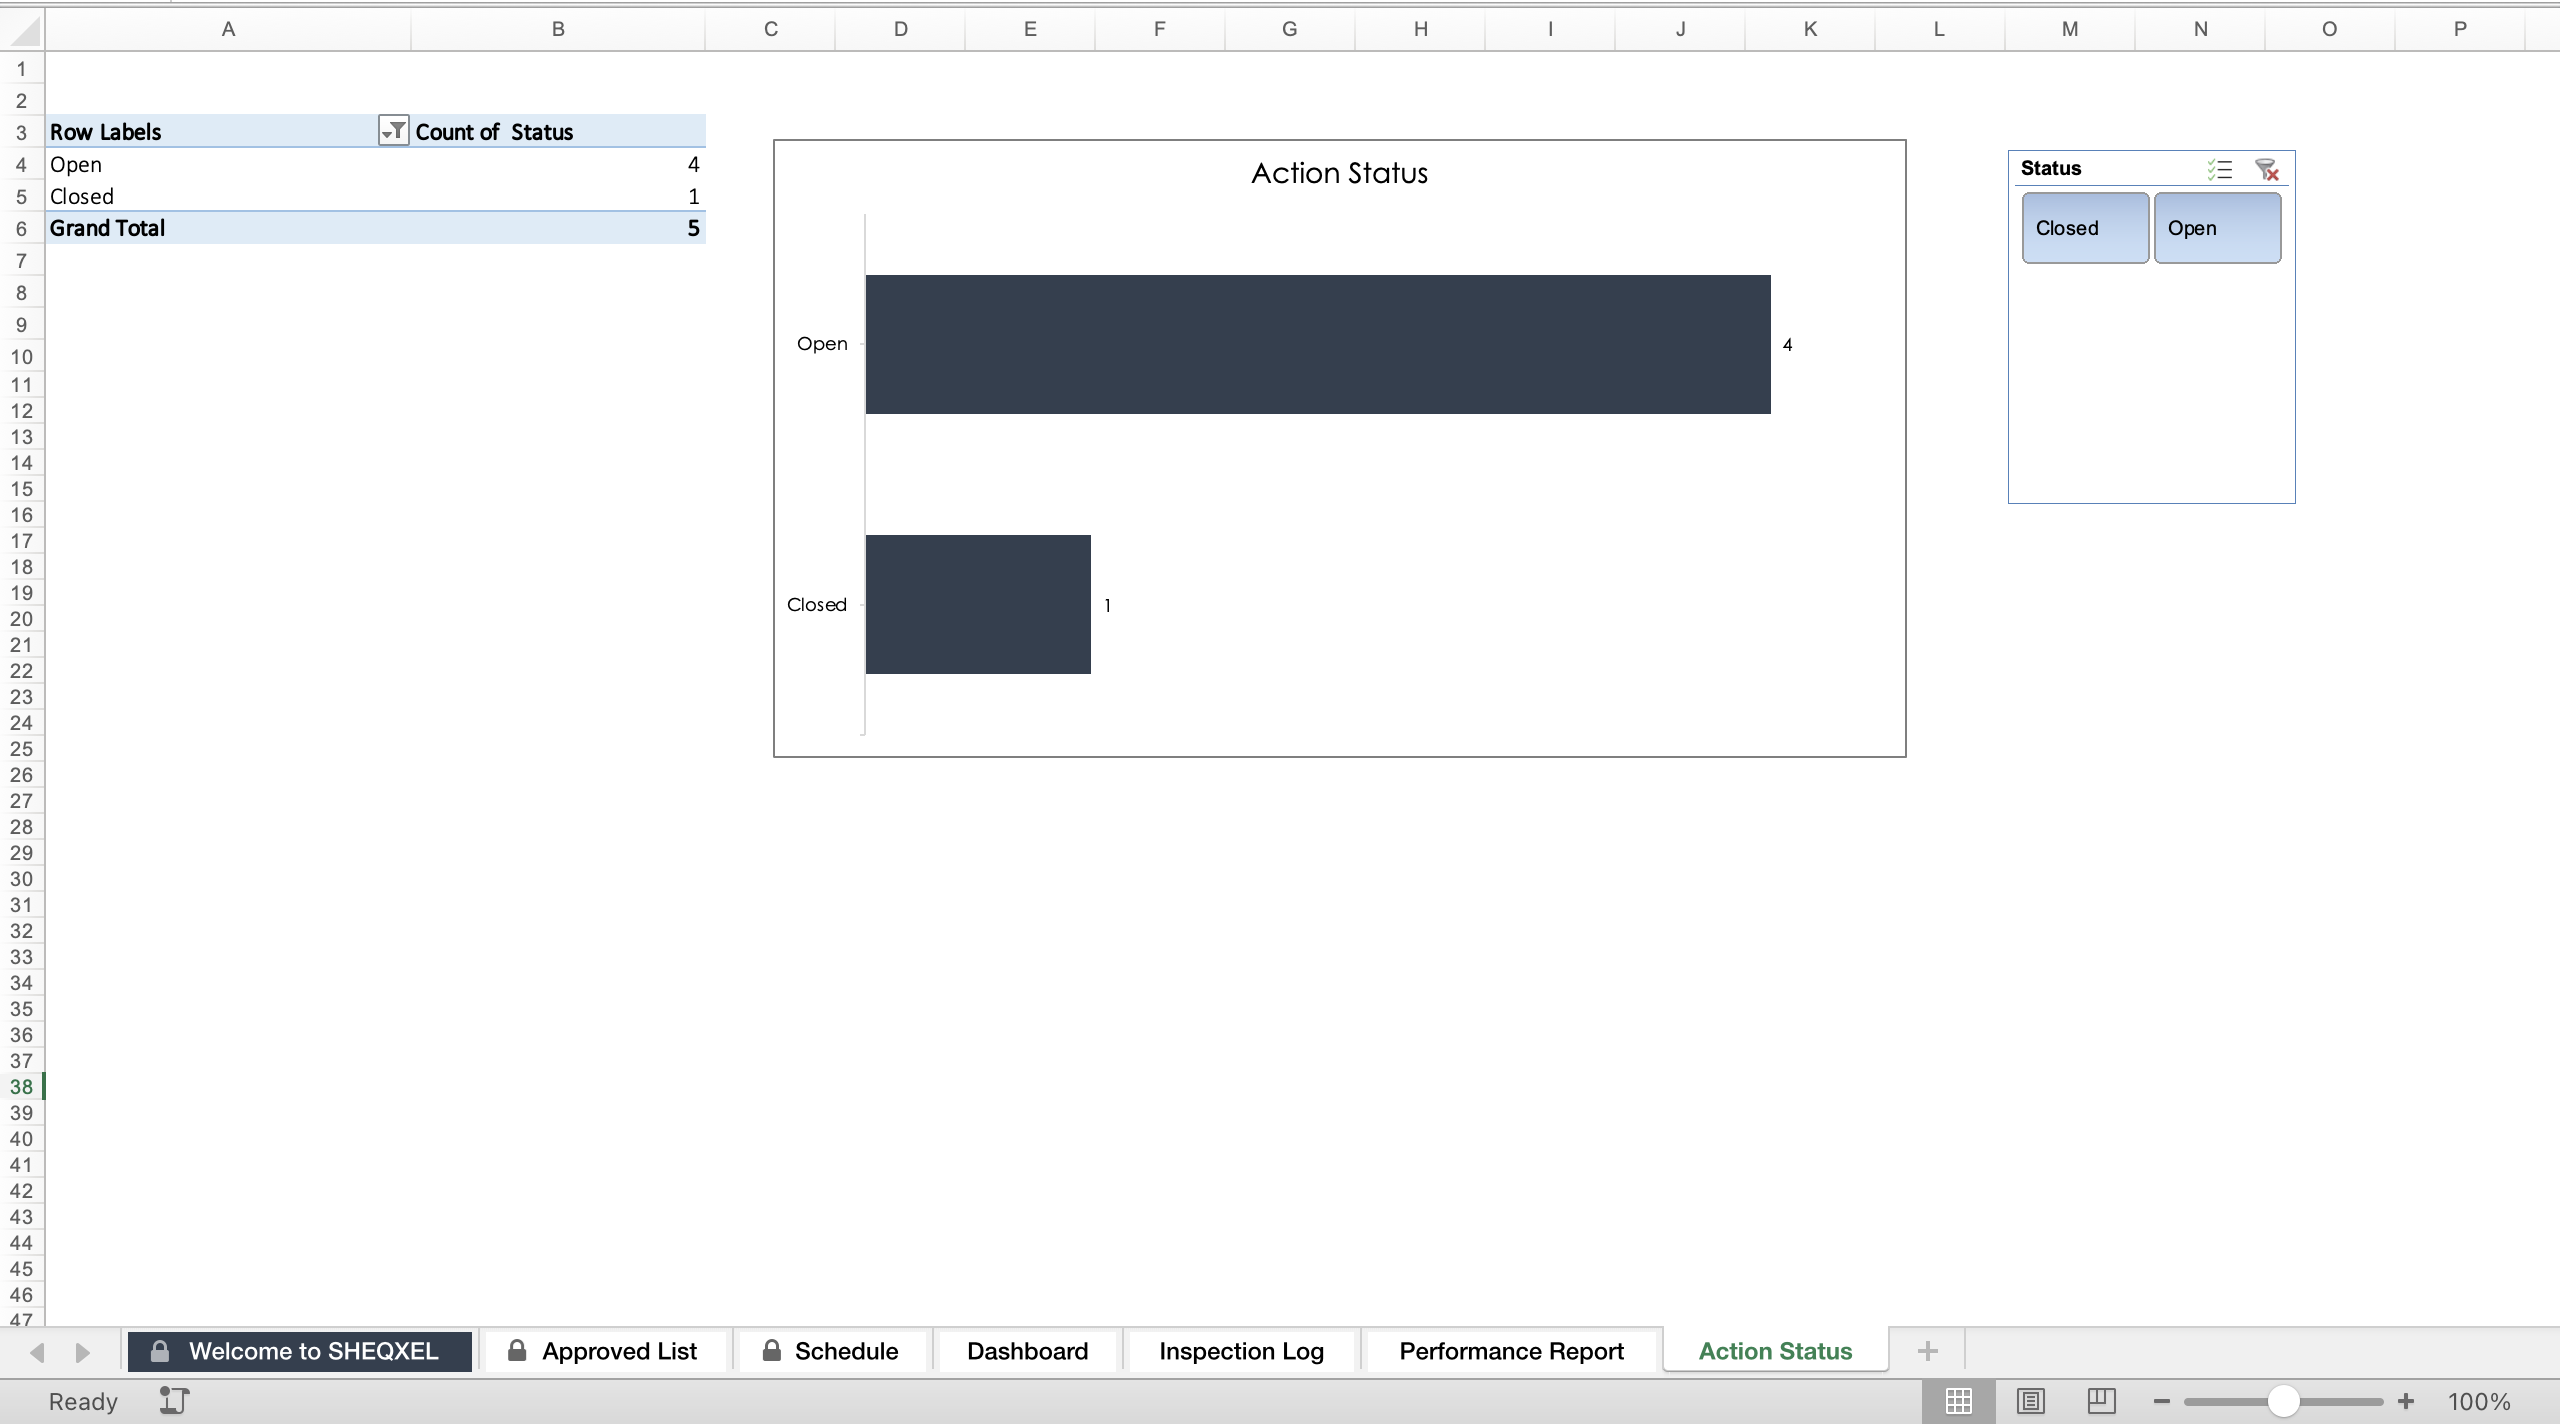Toggle multi-select in Status slicer
The image size is (2560, 1424).
(x=2220, y=169)
